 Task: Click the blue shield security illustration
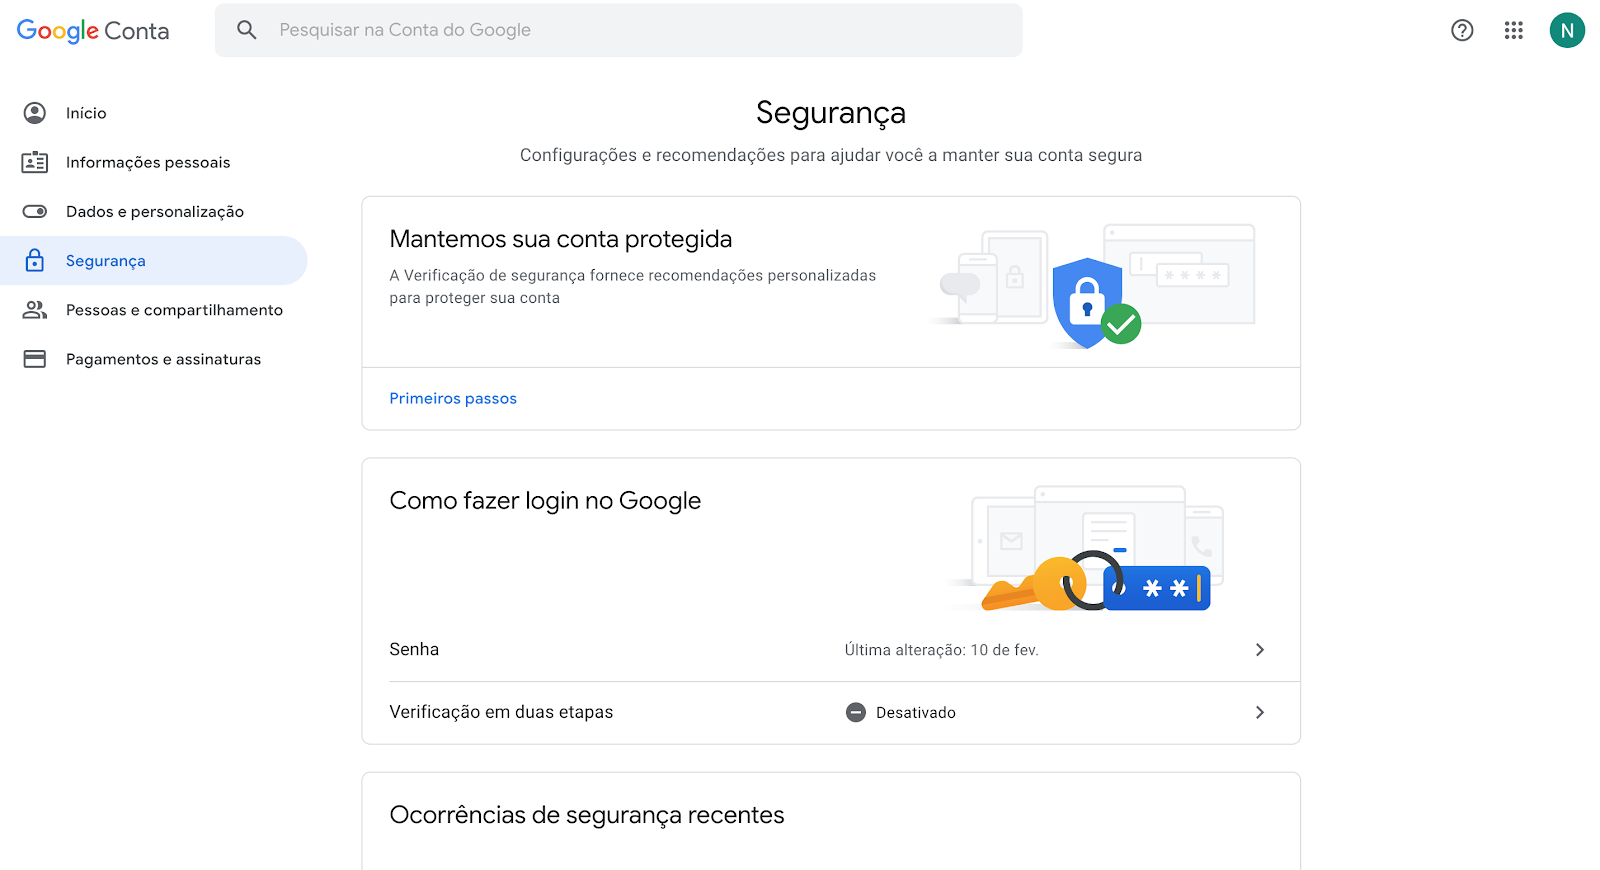pyautogui.click(x=1088, y=302)
